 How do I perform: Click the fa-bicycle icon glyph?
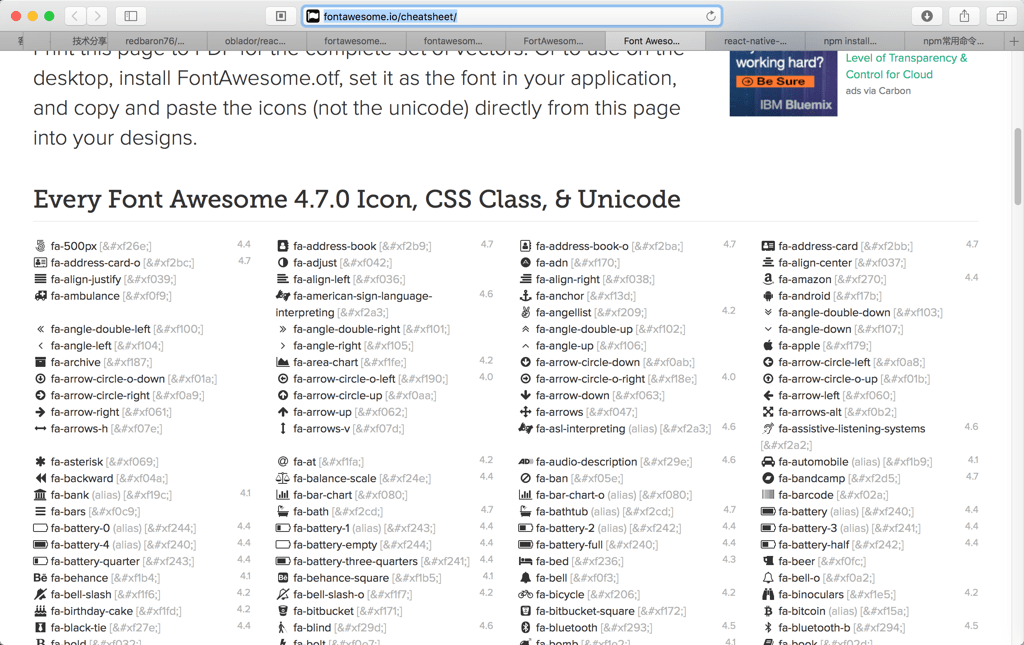(x=525, y=594)
